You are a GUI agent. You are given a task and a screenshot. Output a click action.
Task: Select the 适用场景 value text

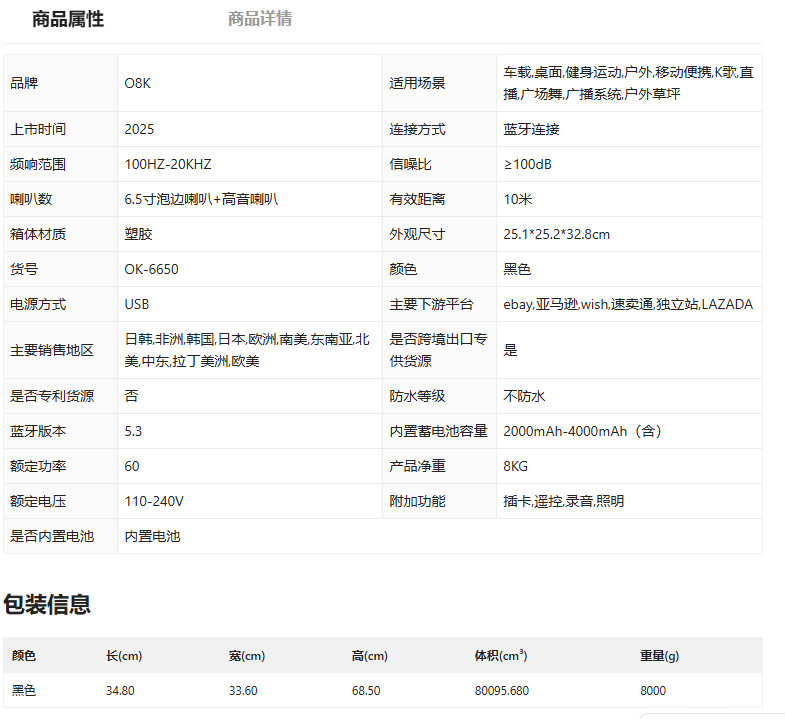click(628, 83)
